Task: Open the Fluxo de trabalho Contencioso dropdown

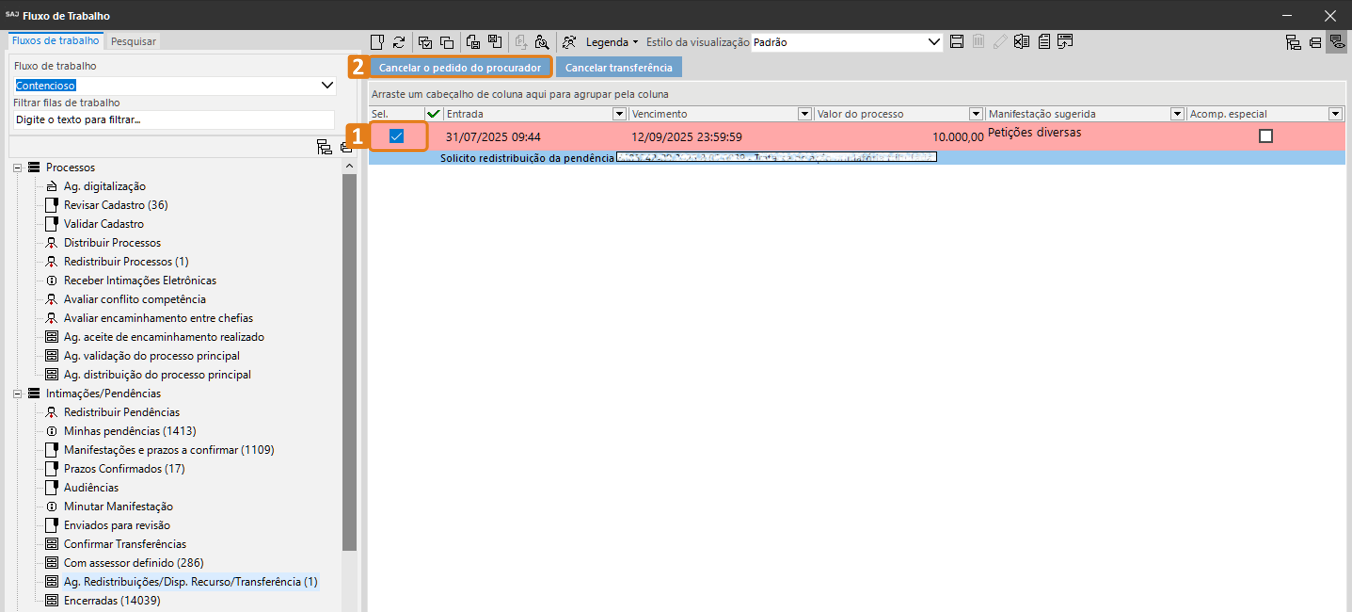Action: (x=327, y=85)
